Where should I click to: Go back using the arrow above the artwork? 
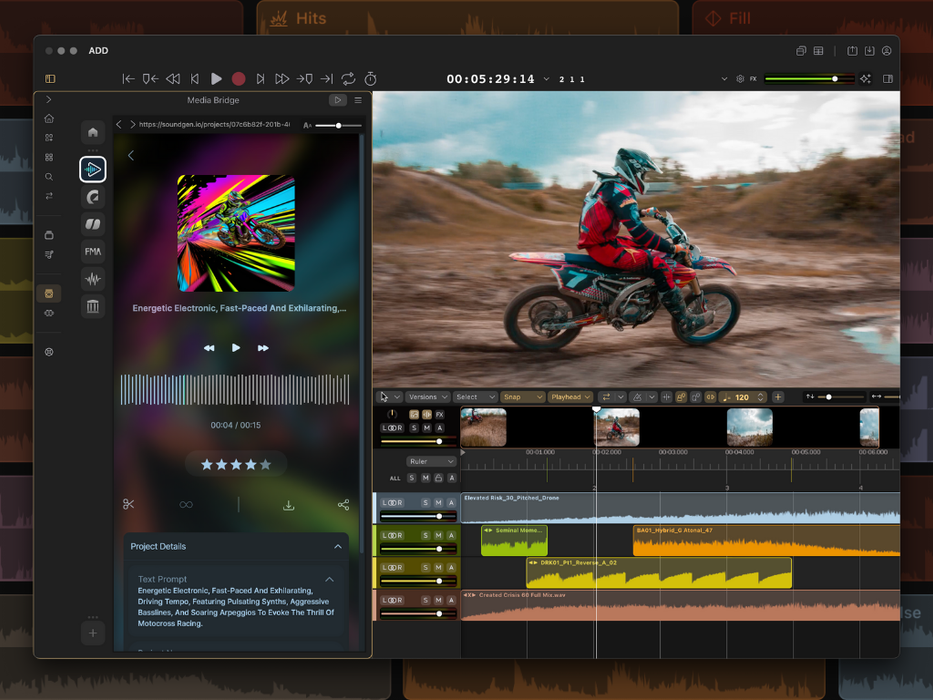click(131, 155)
